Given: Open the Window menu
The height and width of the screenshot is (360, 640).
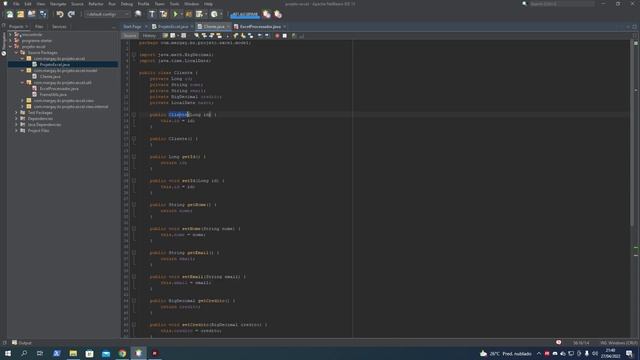Looking at the screenshot, I should [x=191, y=4].
